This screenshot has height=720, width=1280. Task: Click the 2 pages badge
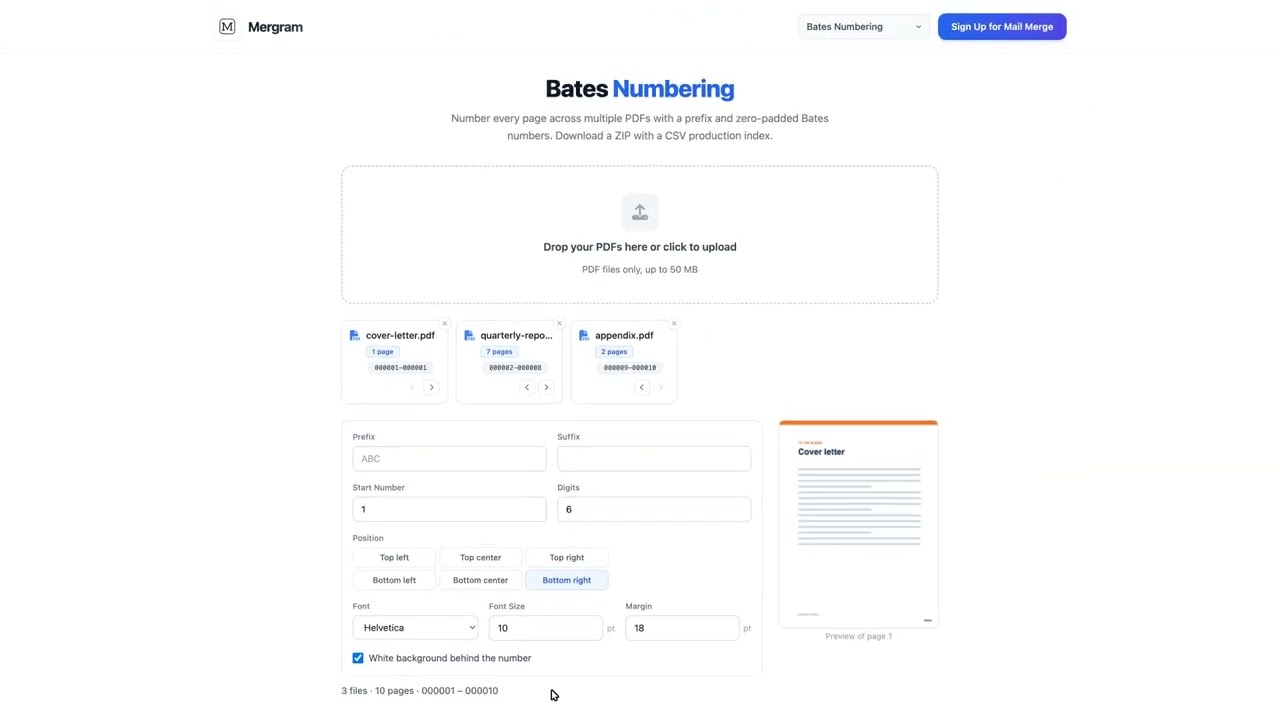pyautogui.click(x=614, y=352)
